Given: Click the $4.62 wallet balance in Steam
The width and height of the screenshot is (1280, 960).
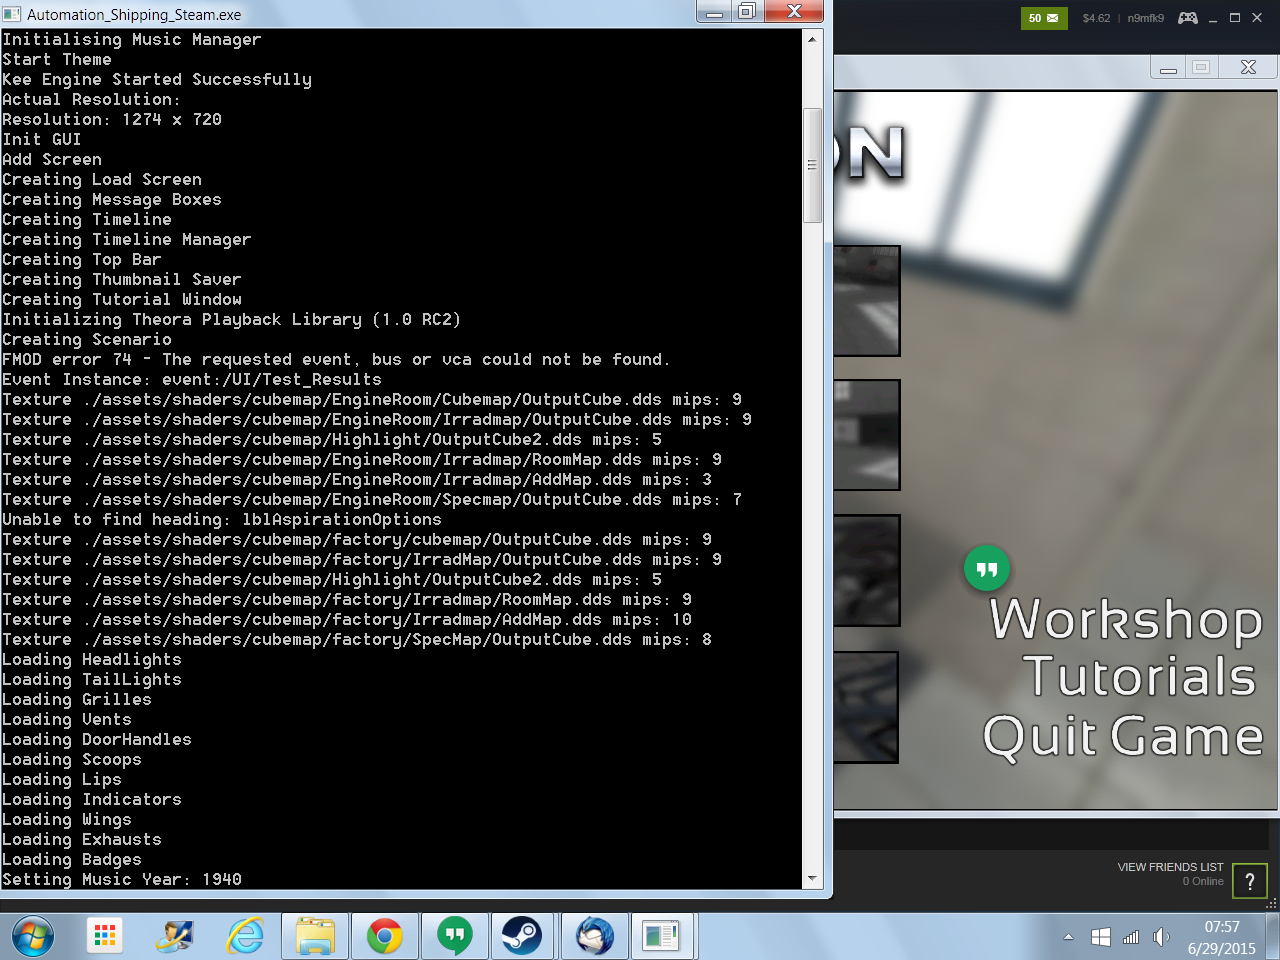Looking at the screenshot, I should click(x=1096, y=18).
